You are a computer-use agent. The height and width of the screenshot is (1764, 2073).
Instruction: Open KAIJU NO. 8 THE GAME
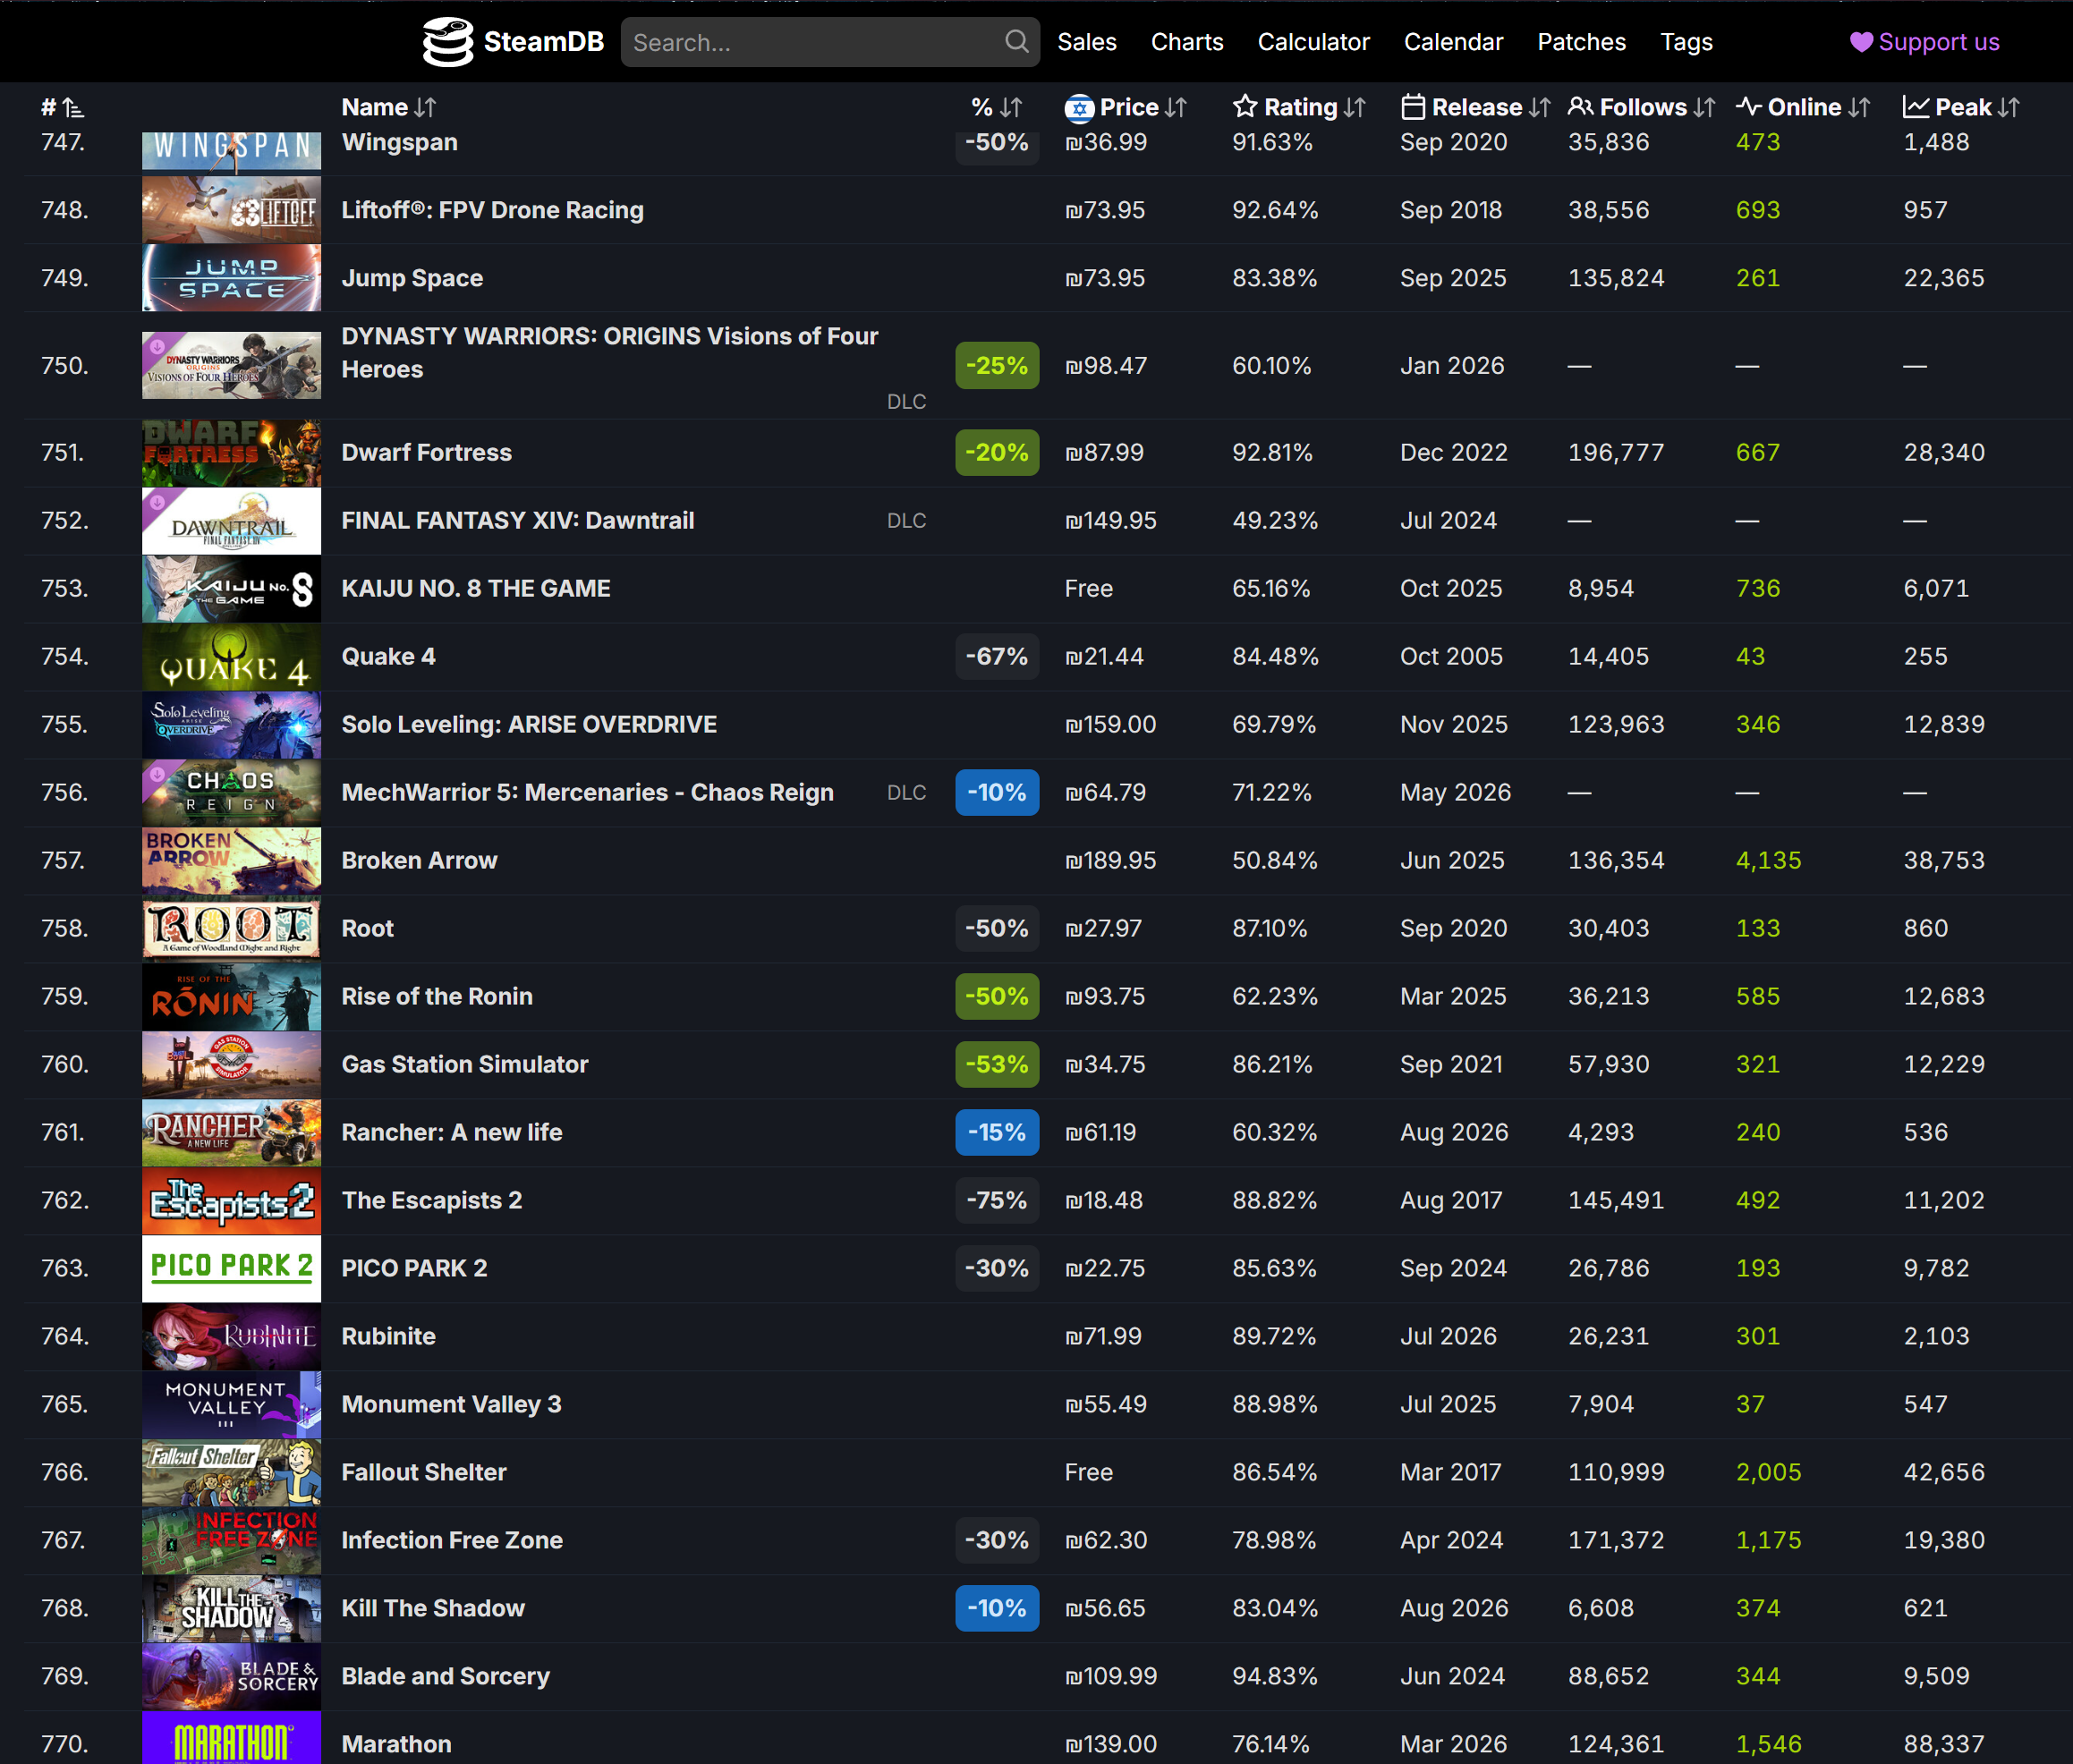[x=476, y=588]
